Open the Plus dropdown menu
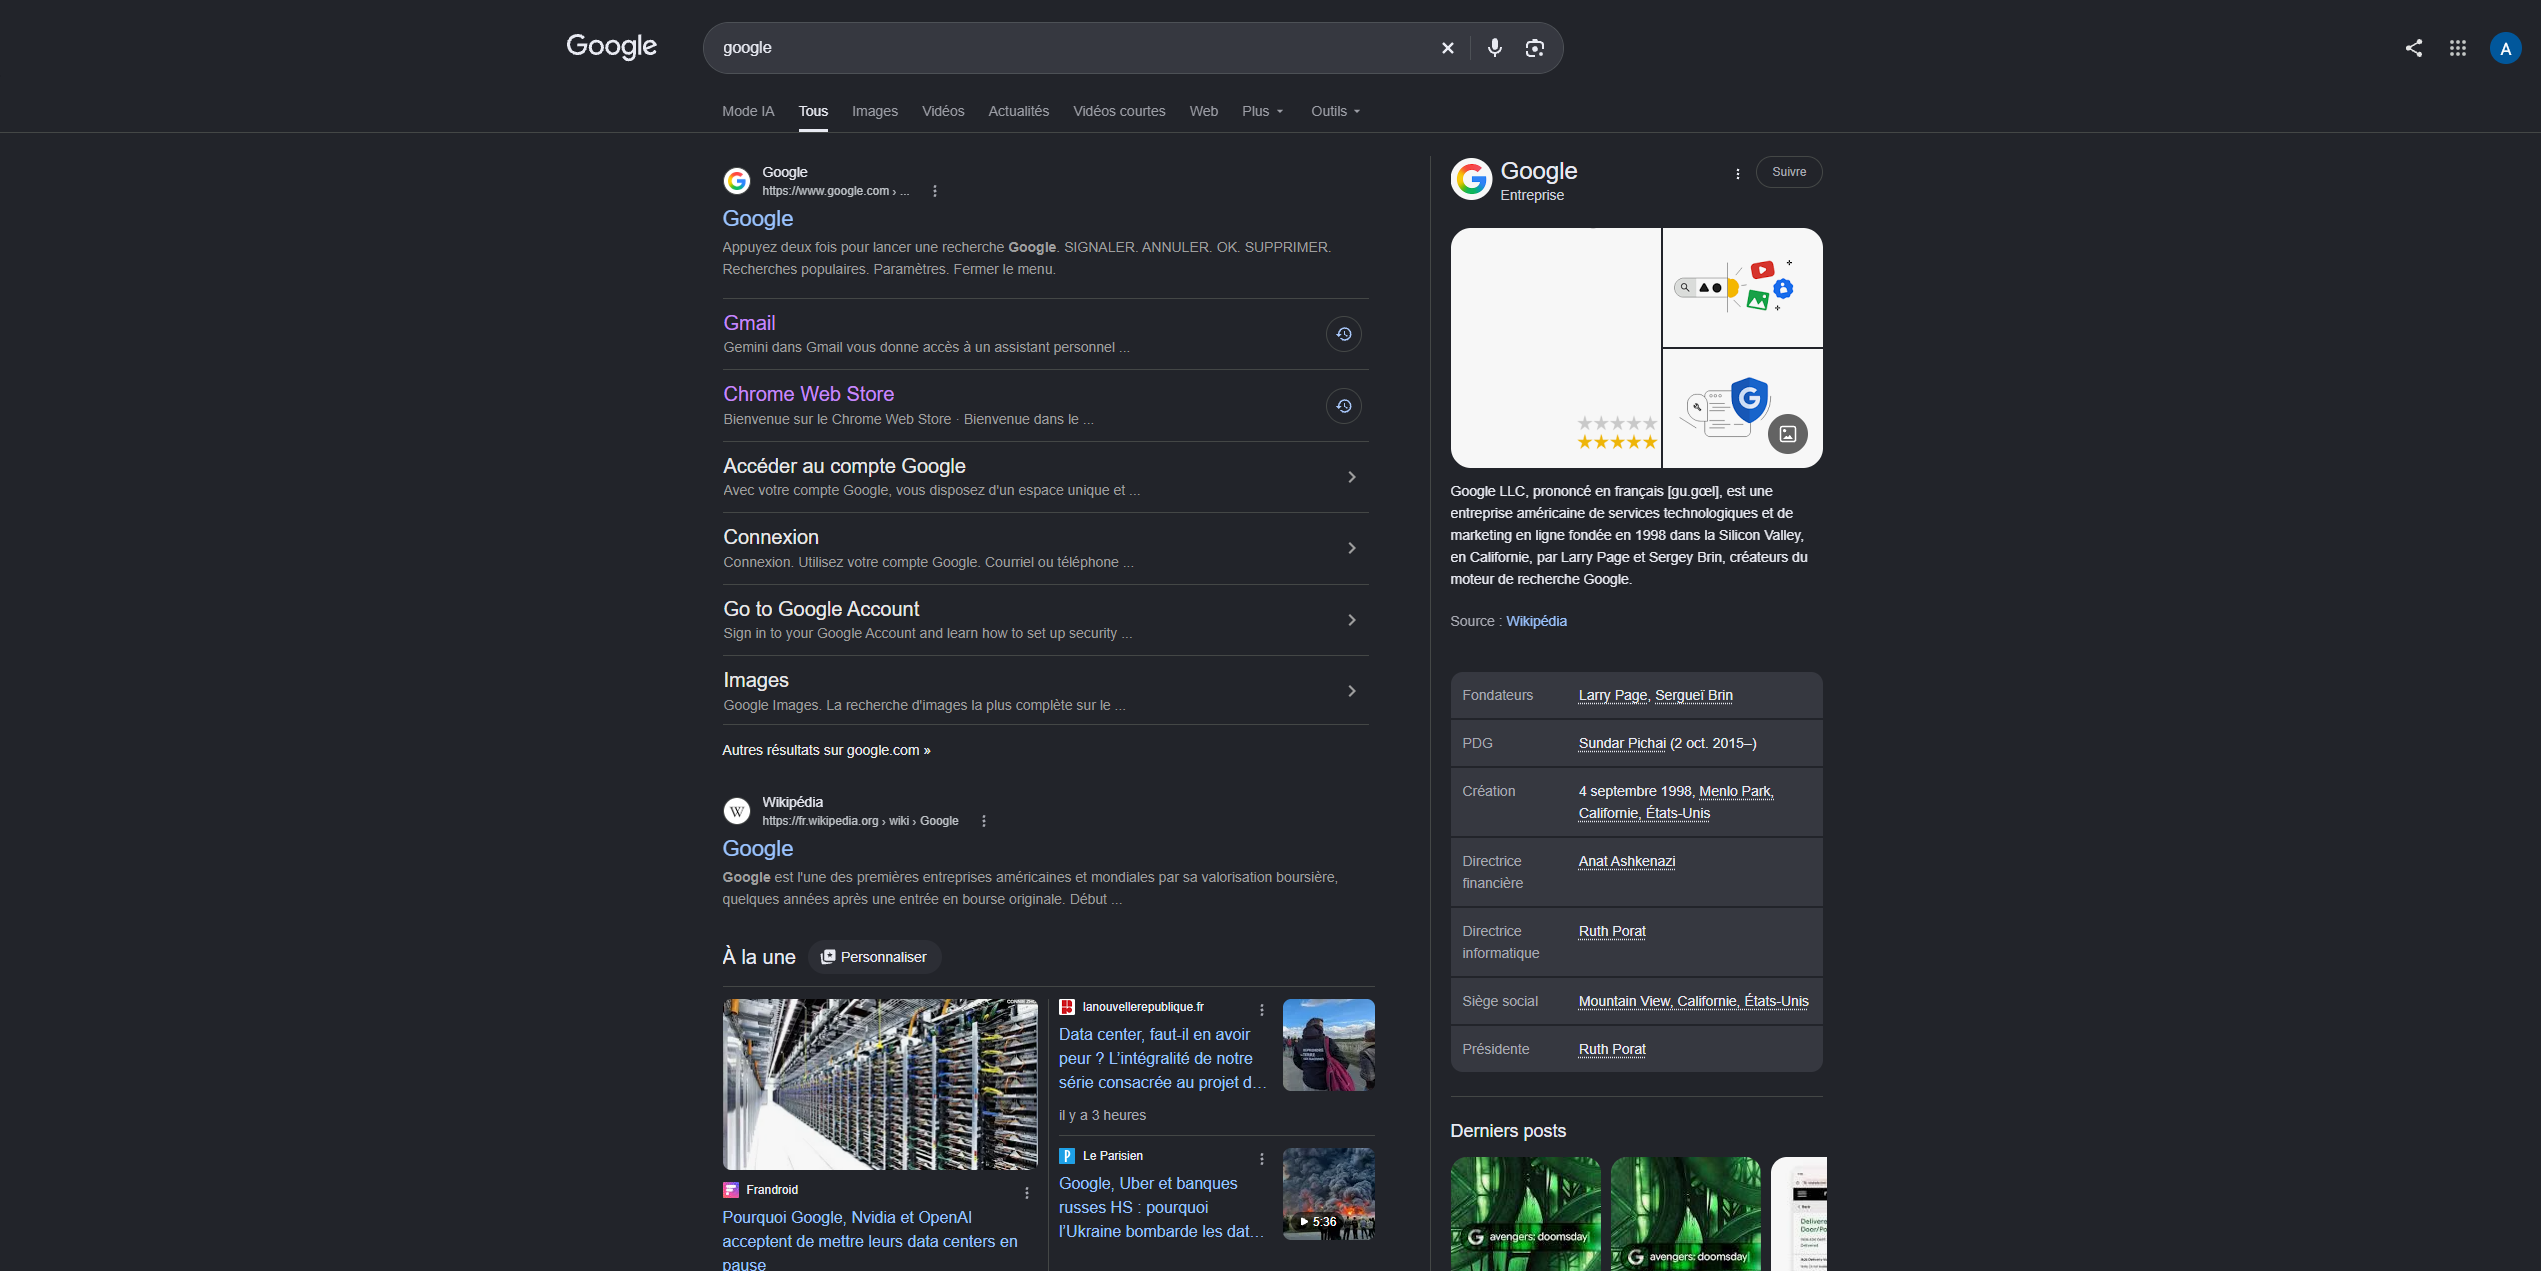The width and height of the screenshot is (2541, 1271). [x=1262, y=111]
